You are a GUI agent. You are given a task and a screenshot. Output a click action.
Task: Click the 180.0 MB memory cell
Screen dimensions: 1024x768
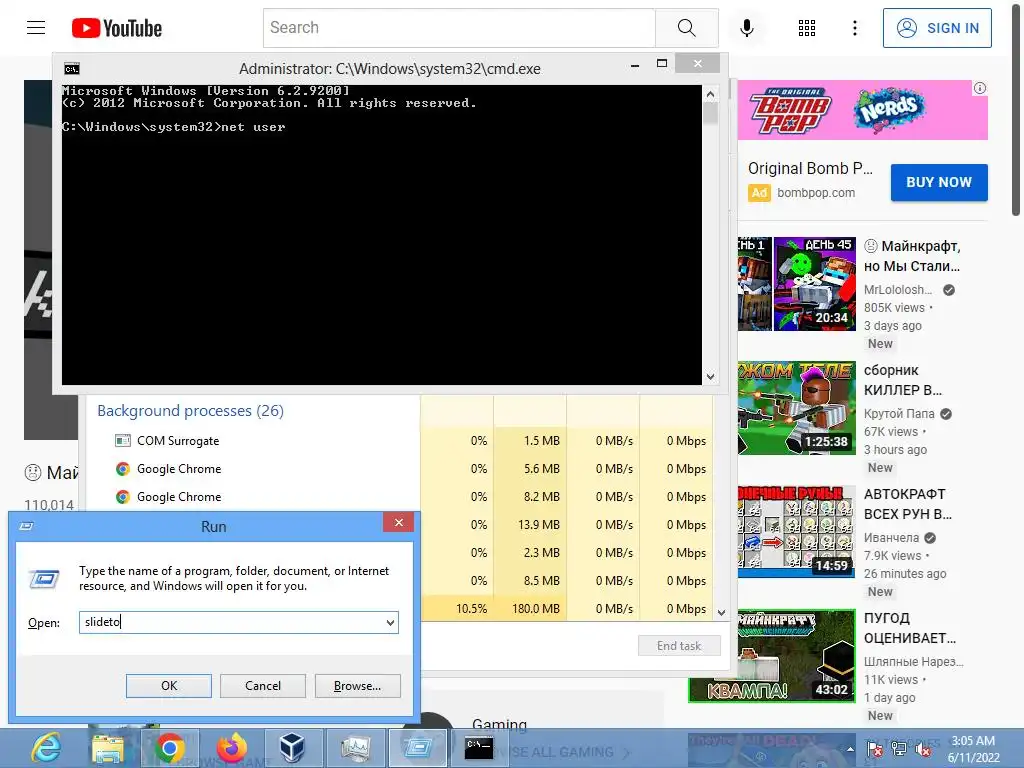[530, 609]
